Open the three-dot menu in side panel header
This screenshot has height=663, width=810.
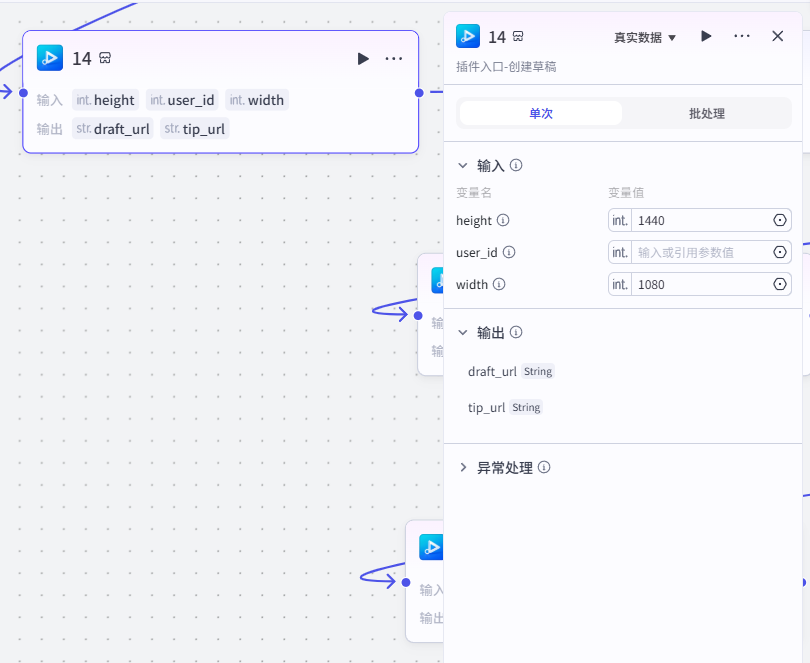[x=742, y=36]
